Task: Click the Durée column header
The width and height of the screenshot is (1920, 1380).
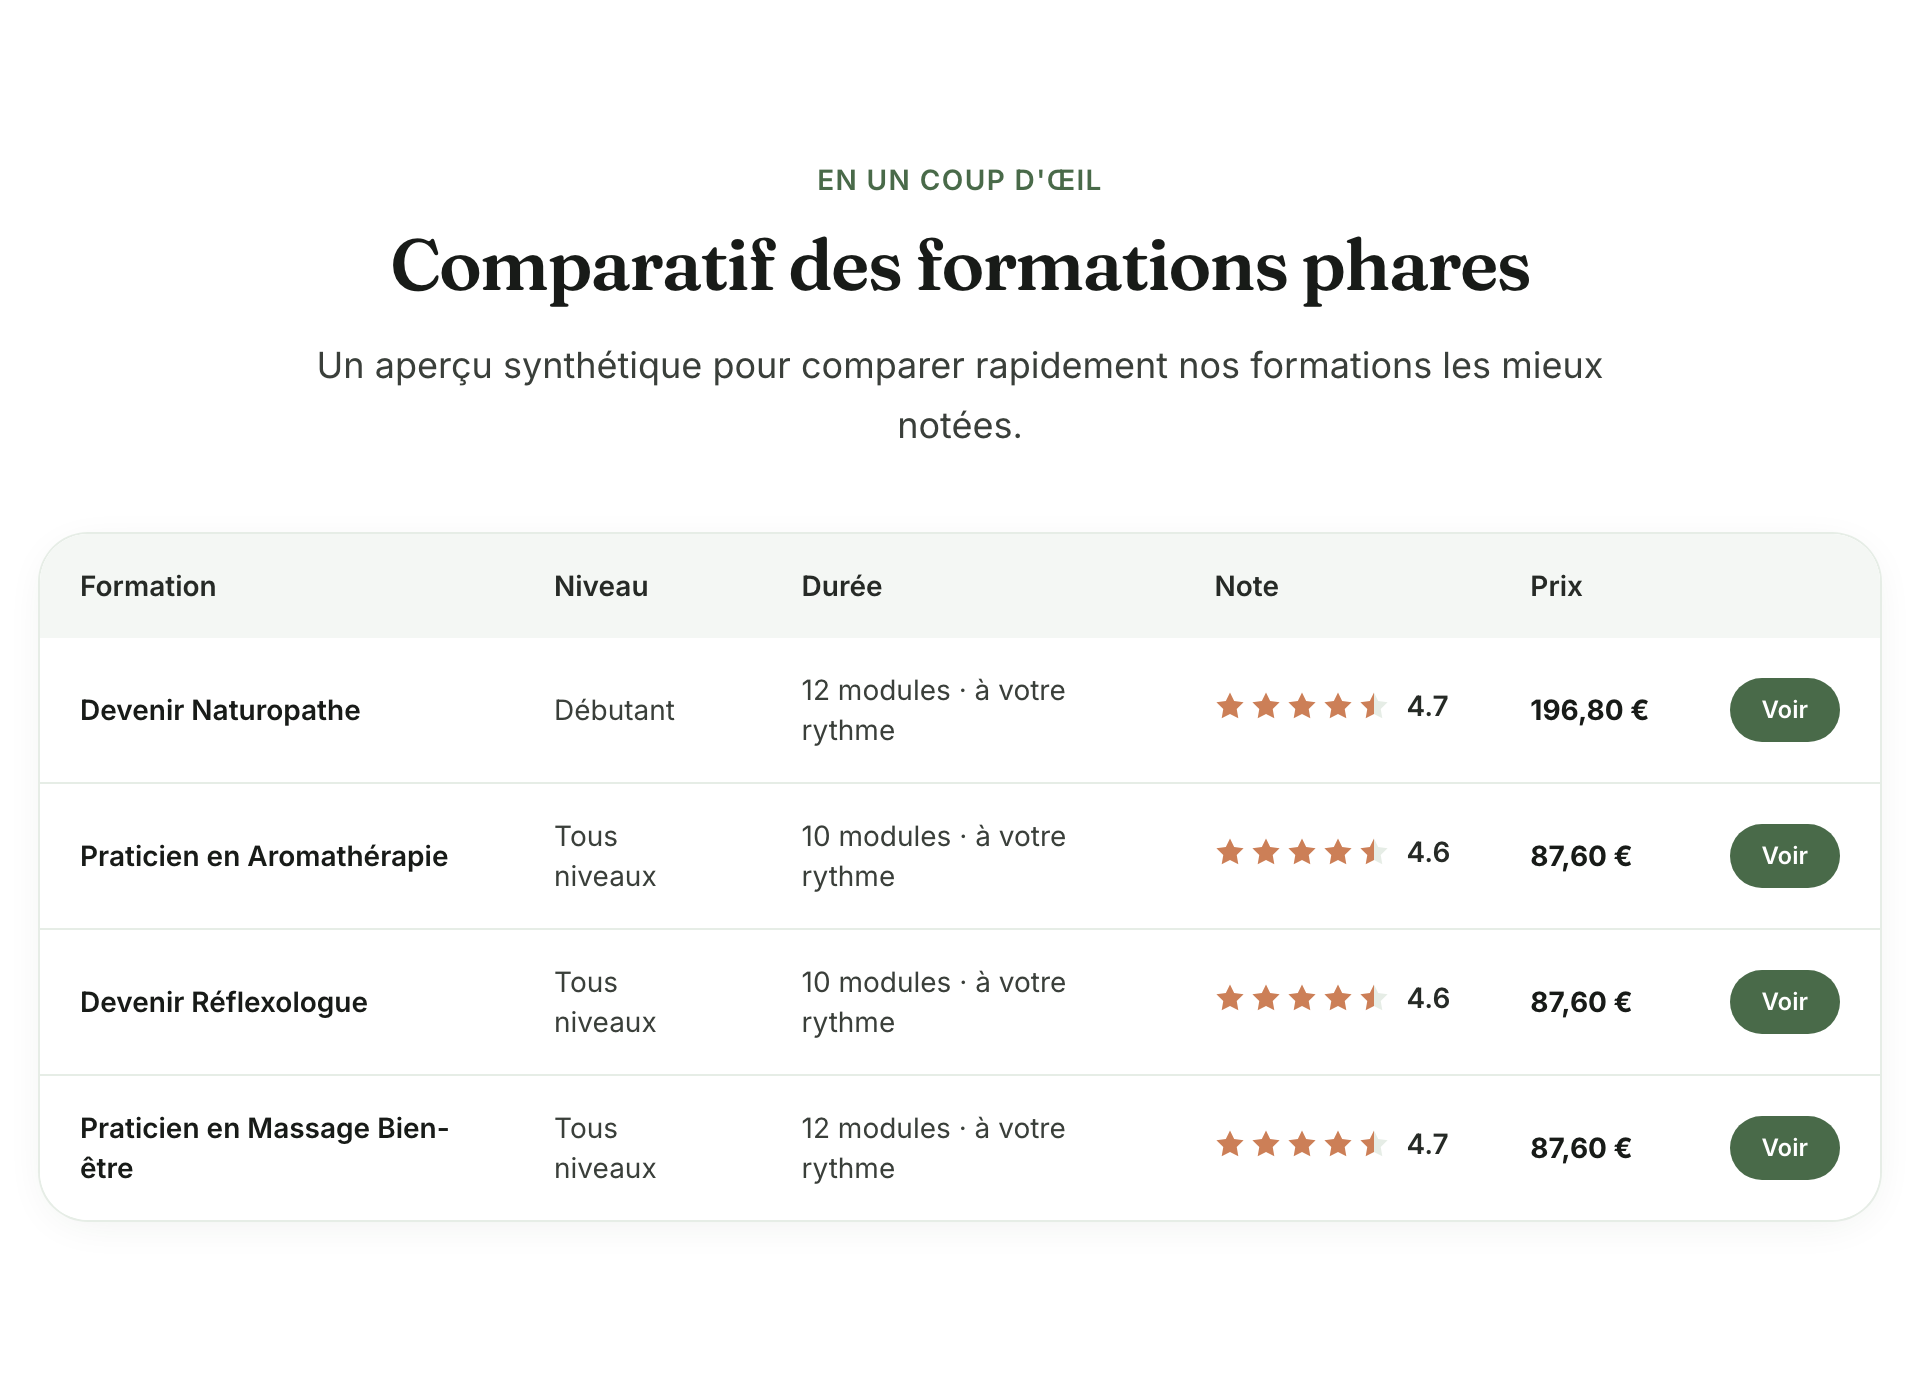Action: point(841,586)
